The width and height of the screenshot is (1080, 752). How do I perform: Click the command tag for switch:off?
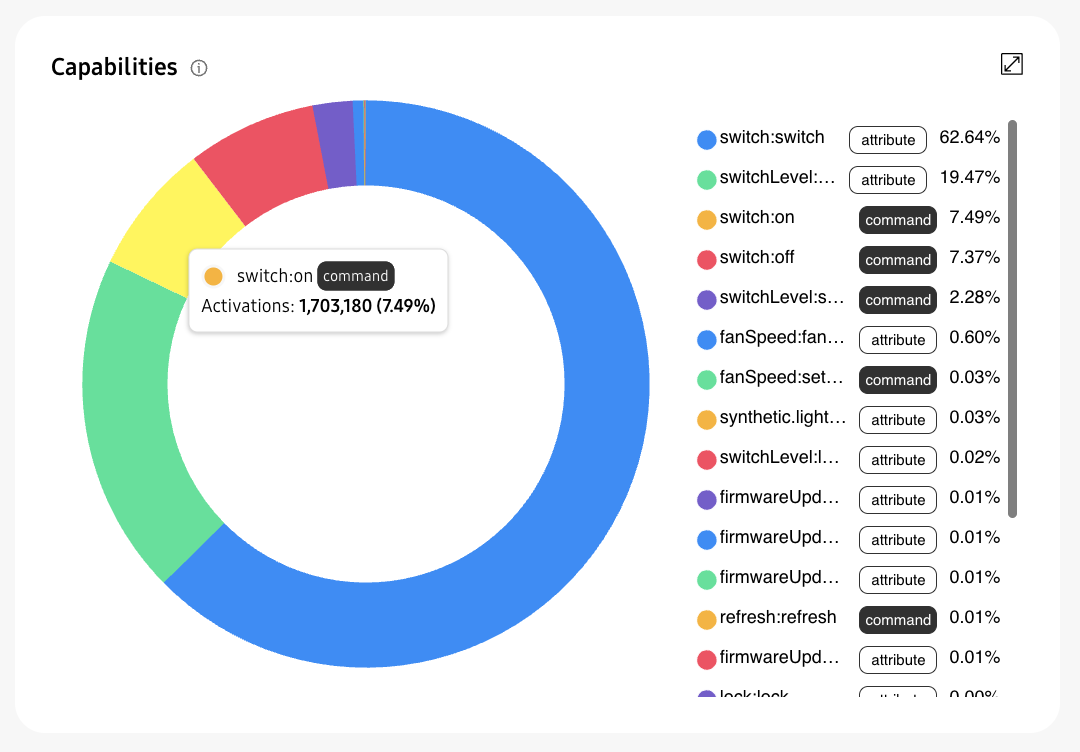point(897,260)
